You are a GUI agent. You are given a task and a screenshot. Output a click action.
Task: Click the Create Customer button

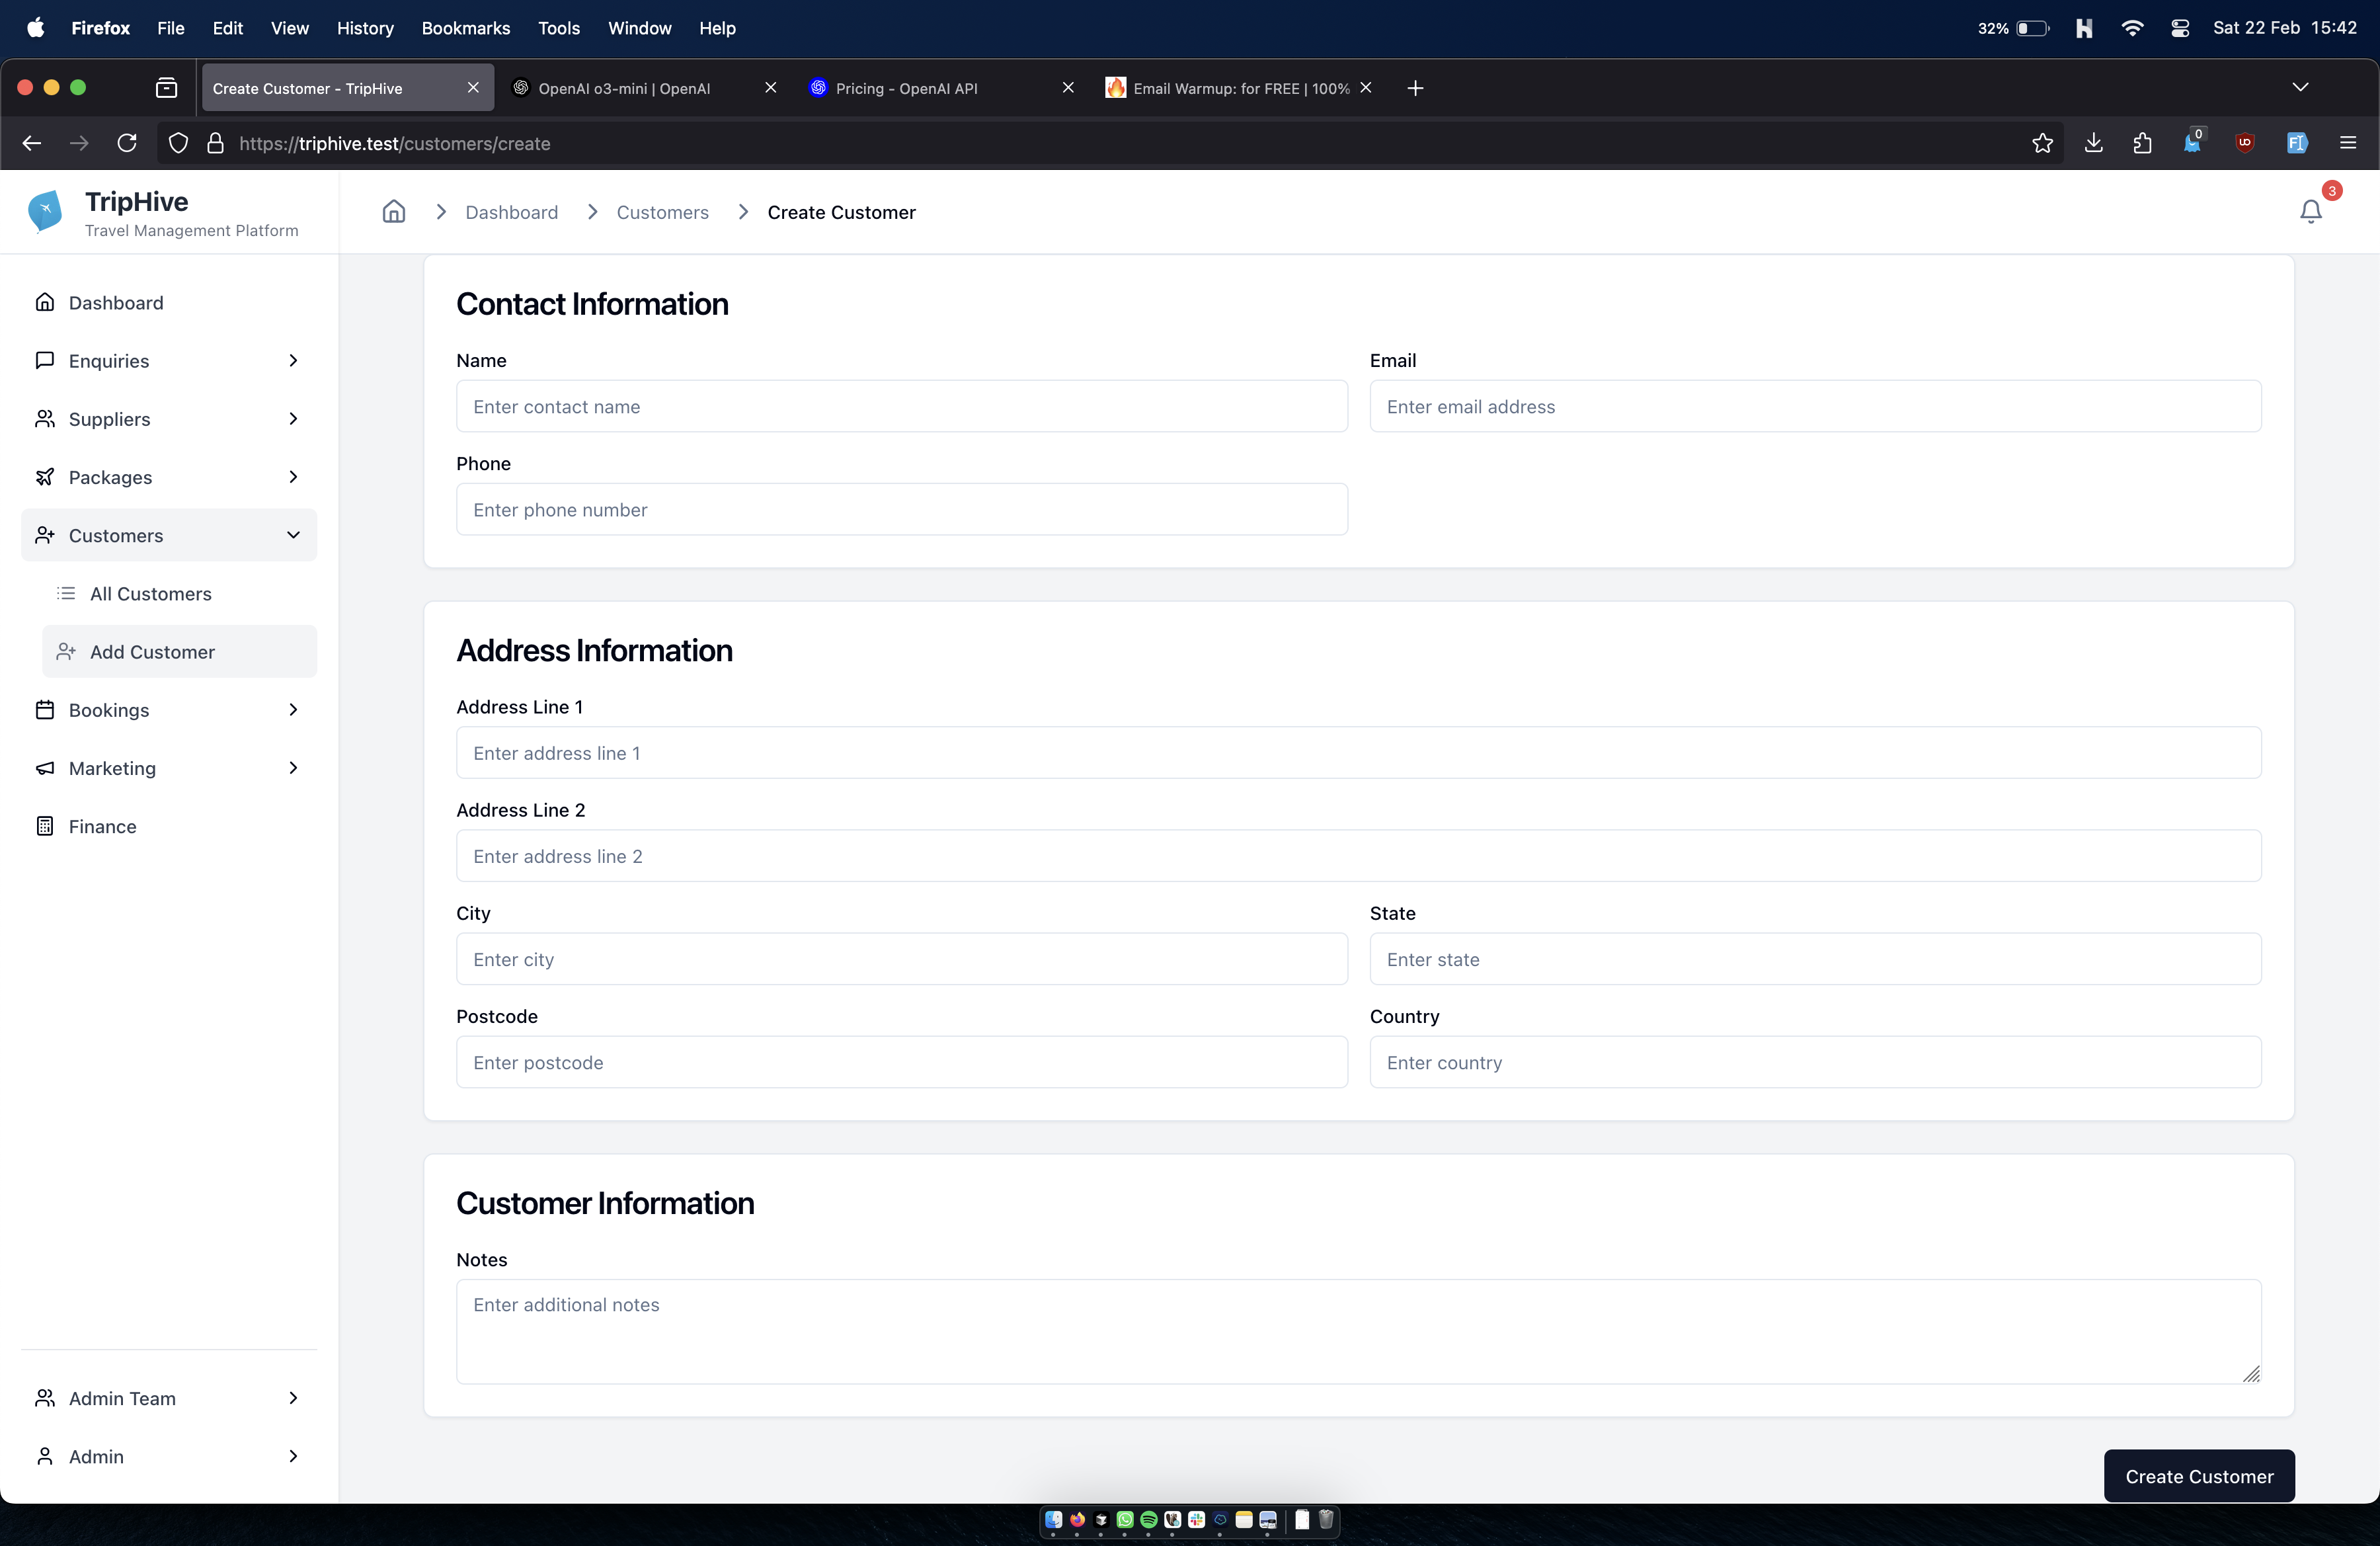point(2199,1475)
